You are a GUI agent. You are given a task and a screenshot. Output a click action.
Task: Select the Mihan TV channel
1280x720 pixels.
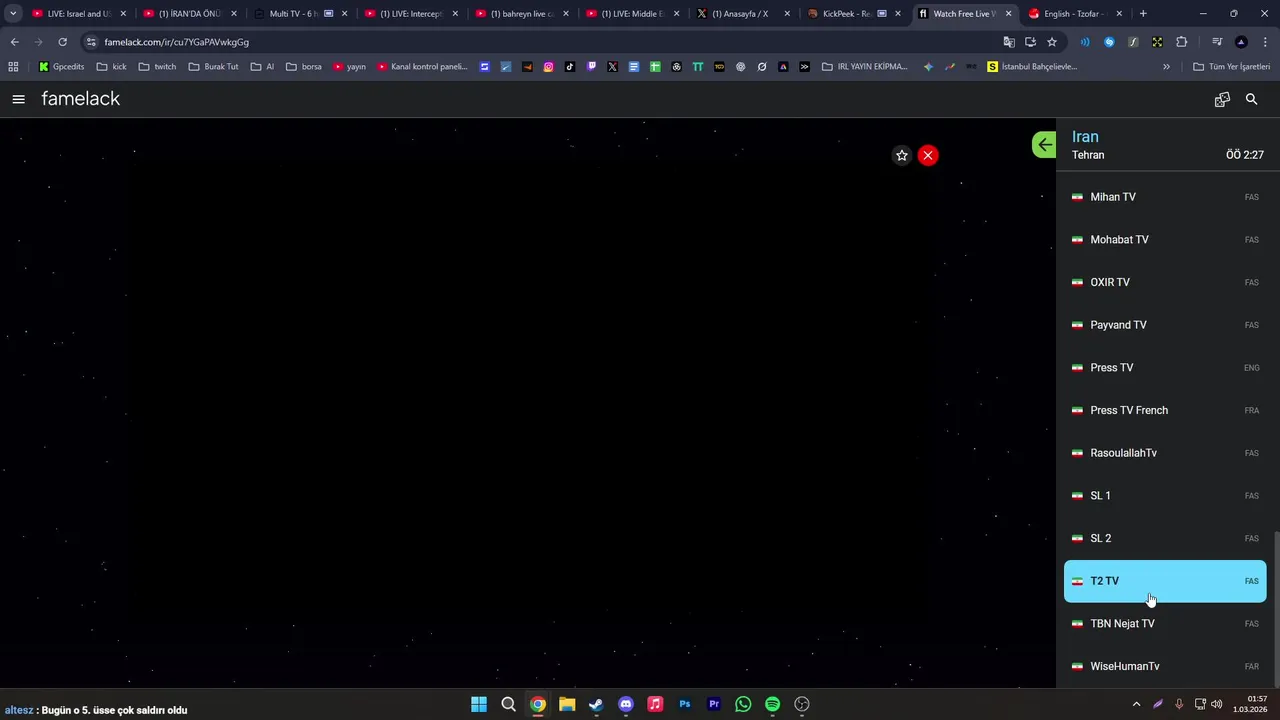point(1165,197)
